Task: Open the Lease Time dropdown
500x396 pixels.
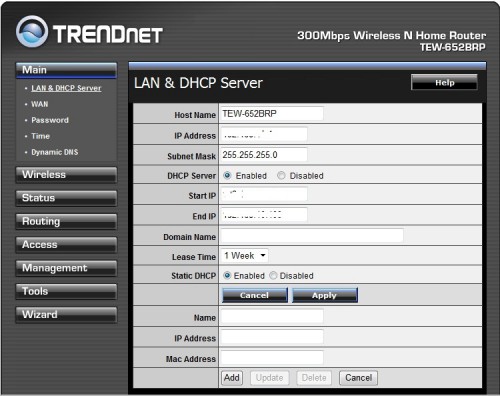Action: 244,256
